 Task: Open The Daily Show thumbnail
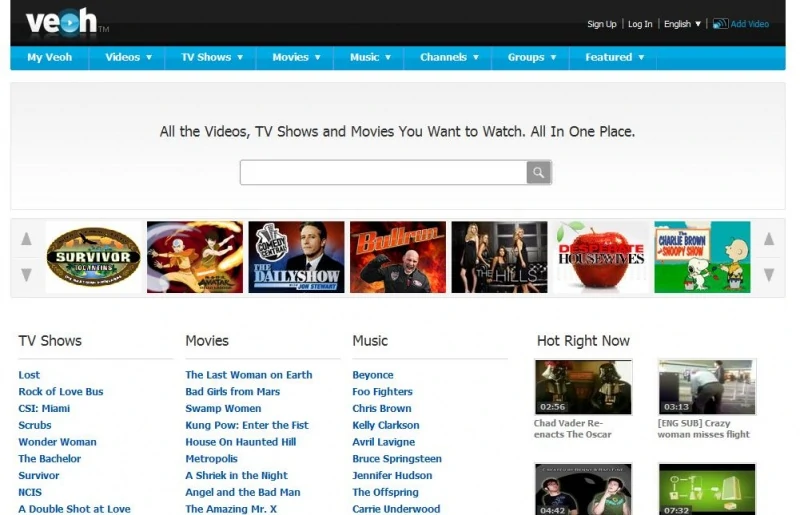pos(296,257)
